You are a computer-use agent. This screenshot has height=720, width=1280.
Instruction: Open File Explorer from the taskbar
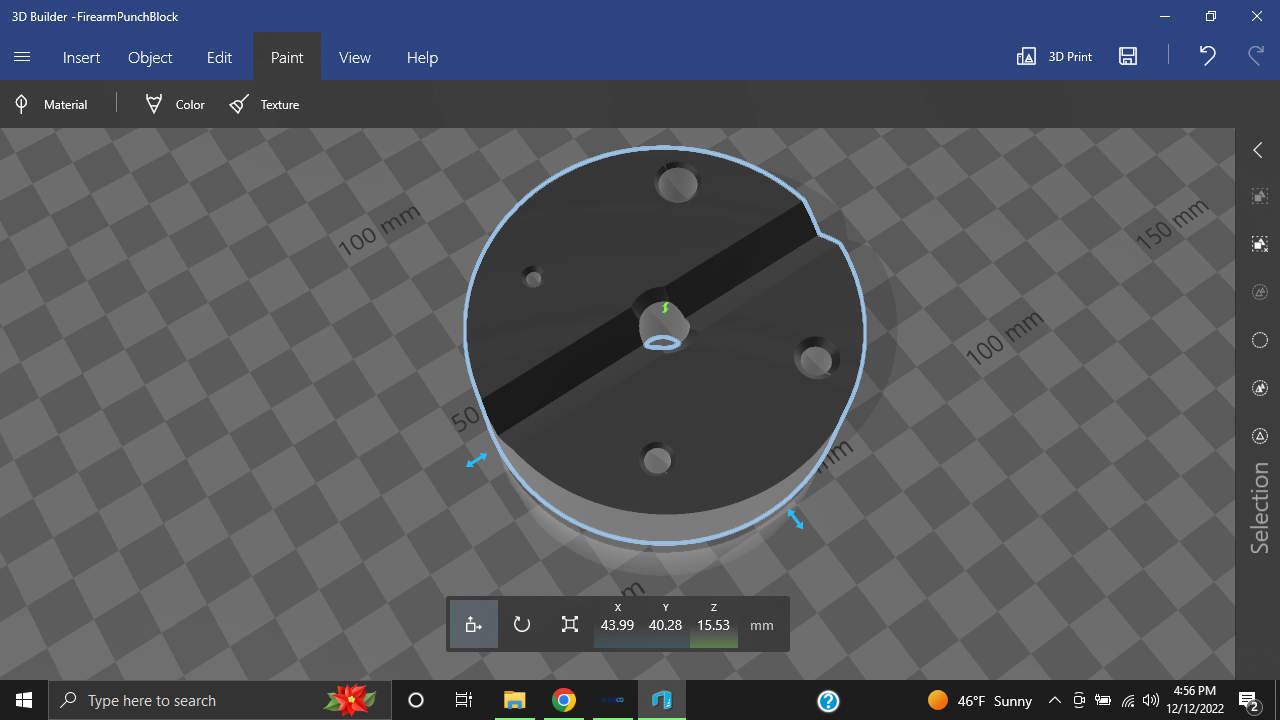click(515, 700)
